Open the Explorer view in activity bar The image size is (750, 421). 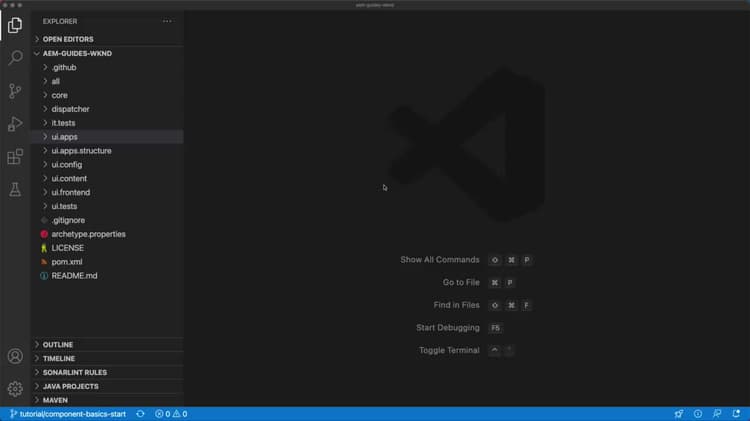(x=15, y=25)
